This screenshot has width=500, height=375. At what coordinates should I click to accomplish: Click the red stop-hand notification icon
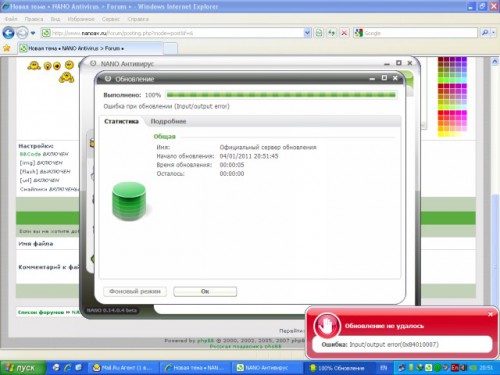point(327,325)
